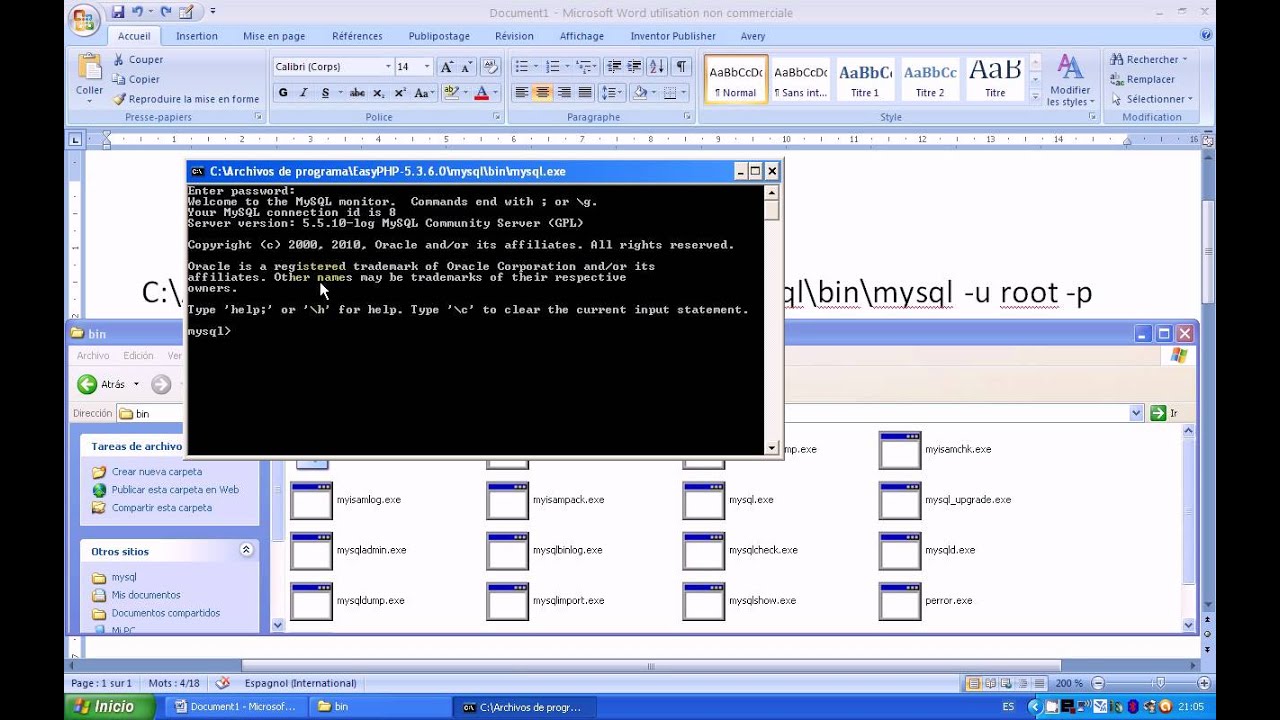Clear formatting with eraser icon
This screenshot has width=1280, height=720.
[490, 67]
